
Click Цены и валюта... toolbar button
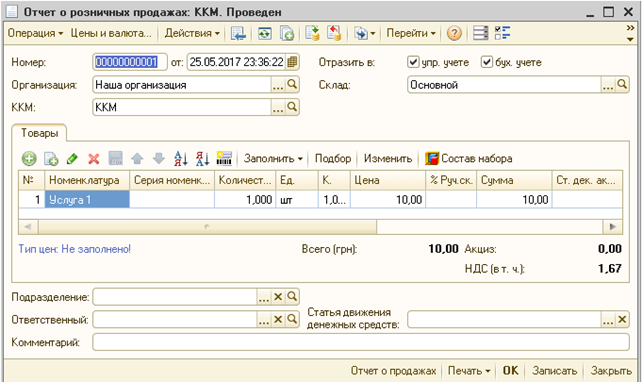pyautogui.click(x=111, y=33)
